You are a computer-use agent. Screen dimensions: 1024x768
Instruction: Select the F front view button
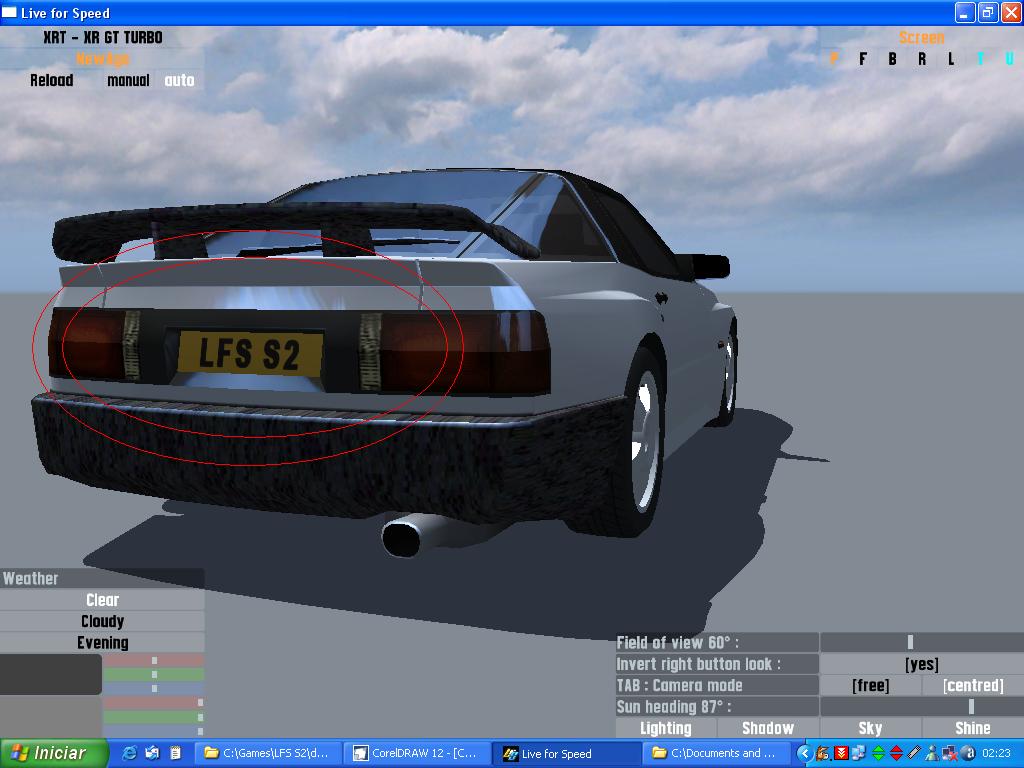click(x=863, y=59)
